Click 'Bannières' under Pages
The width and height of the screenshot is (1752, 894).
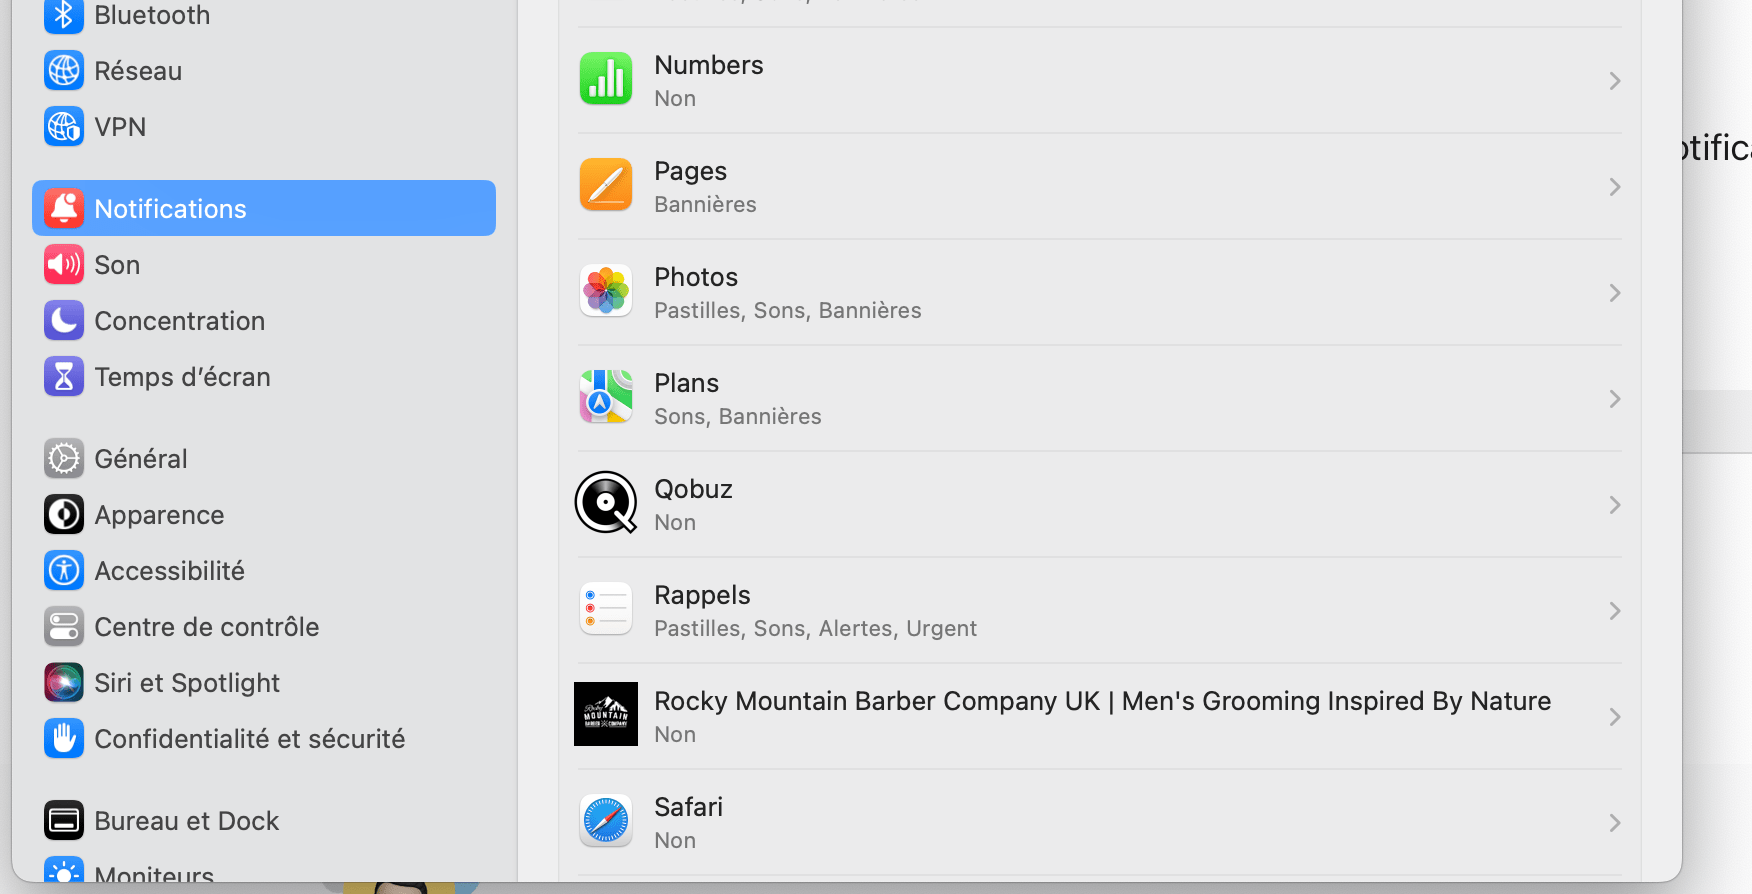click(x=705, y=204)
